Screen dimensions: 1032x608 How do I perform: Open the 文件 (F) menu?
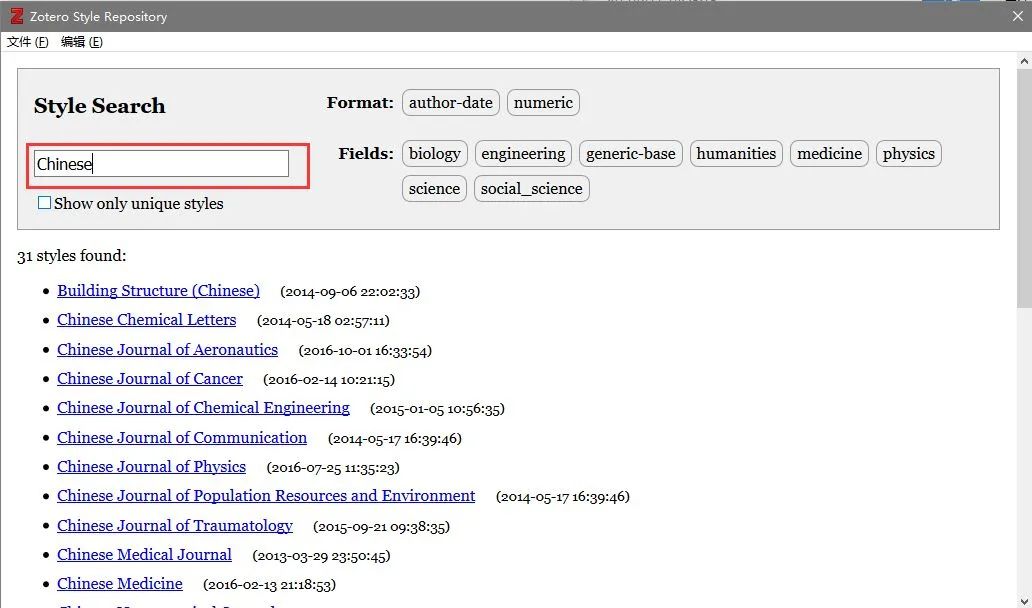click(28, 41)
